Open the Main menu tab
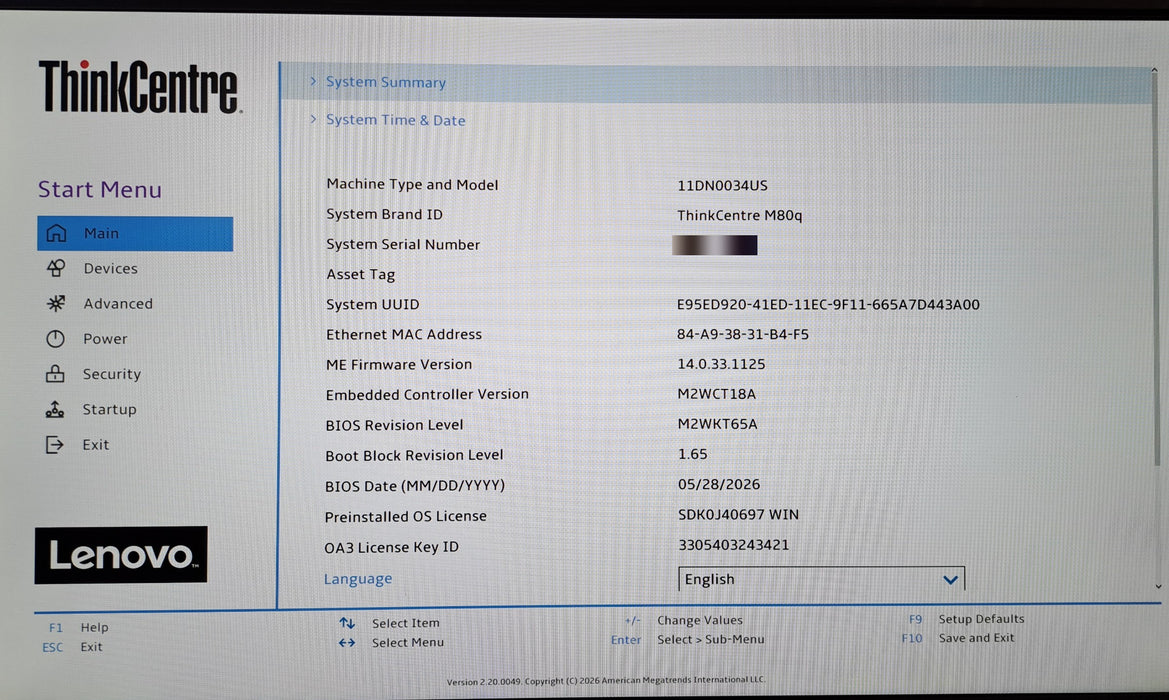Screen dimensions: 1169x700 tap(135, 233)
